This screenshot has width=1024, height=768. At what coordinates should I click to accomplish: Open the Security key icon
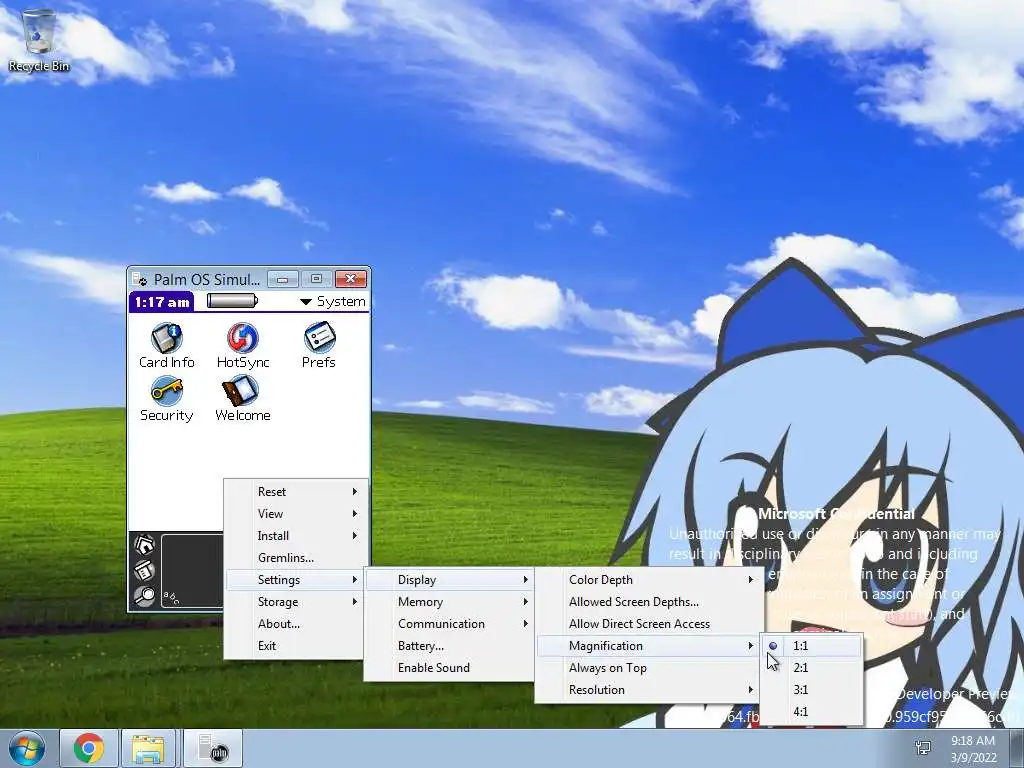click(x=167, y=391)
